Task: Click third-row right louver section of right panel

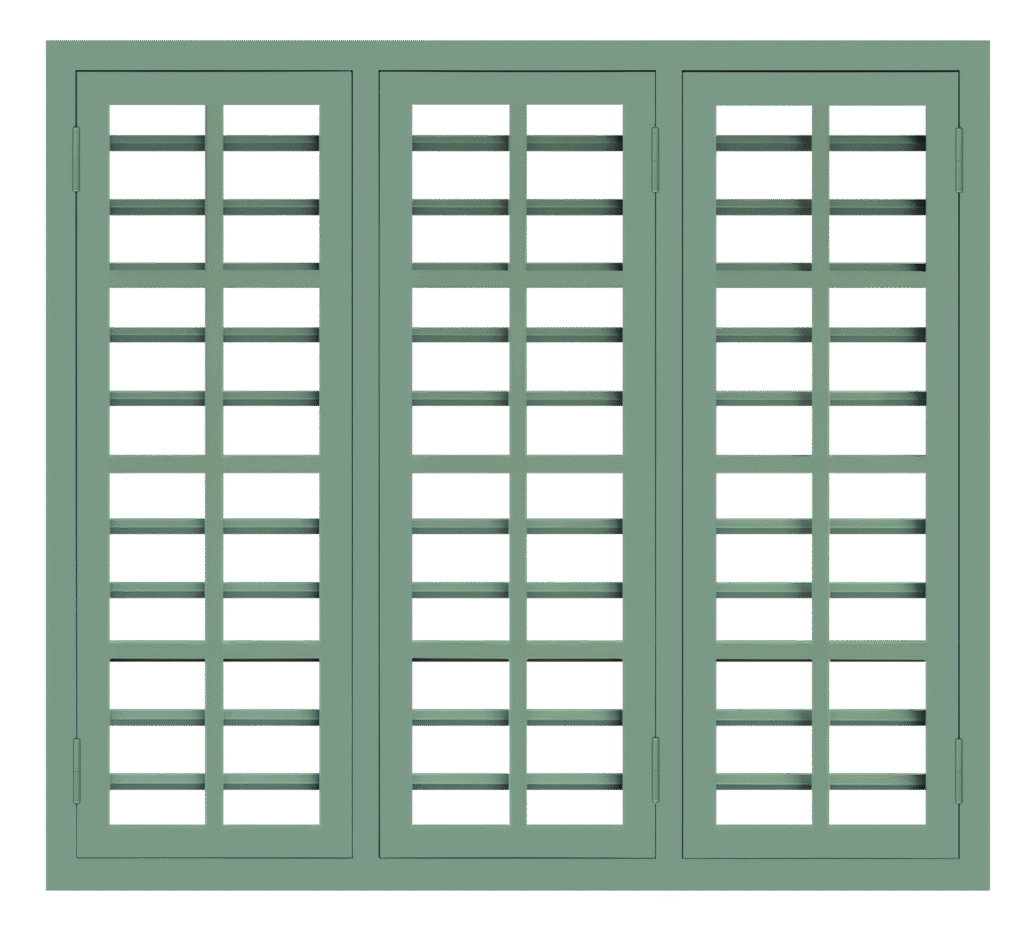Action: (877, 556)
